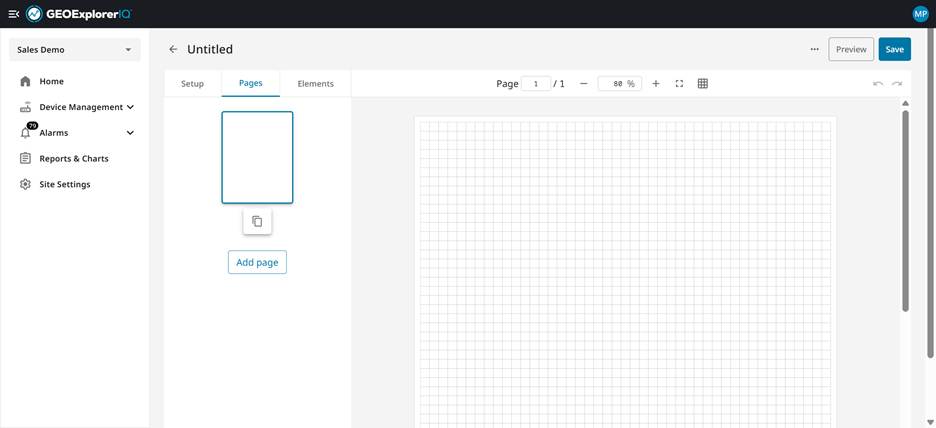Collapse the sidebar with the hamburger icon

coord(14,14)
